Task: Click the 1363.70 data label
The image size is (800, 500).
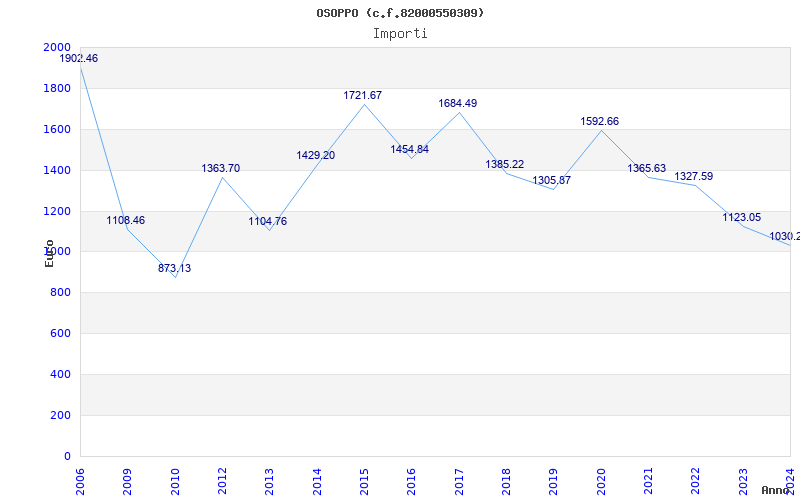Action: pos(220,168)
